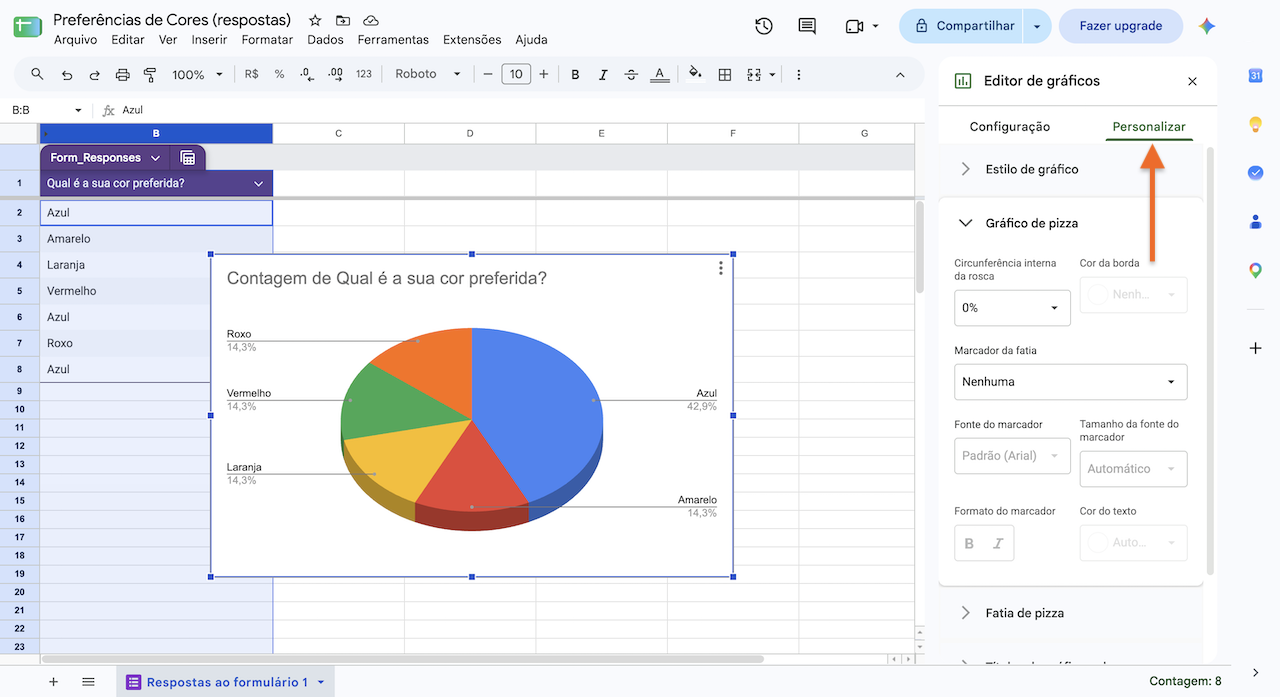
Task: Add a new sheet with plus
Action: (54, 682)
